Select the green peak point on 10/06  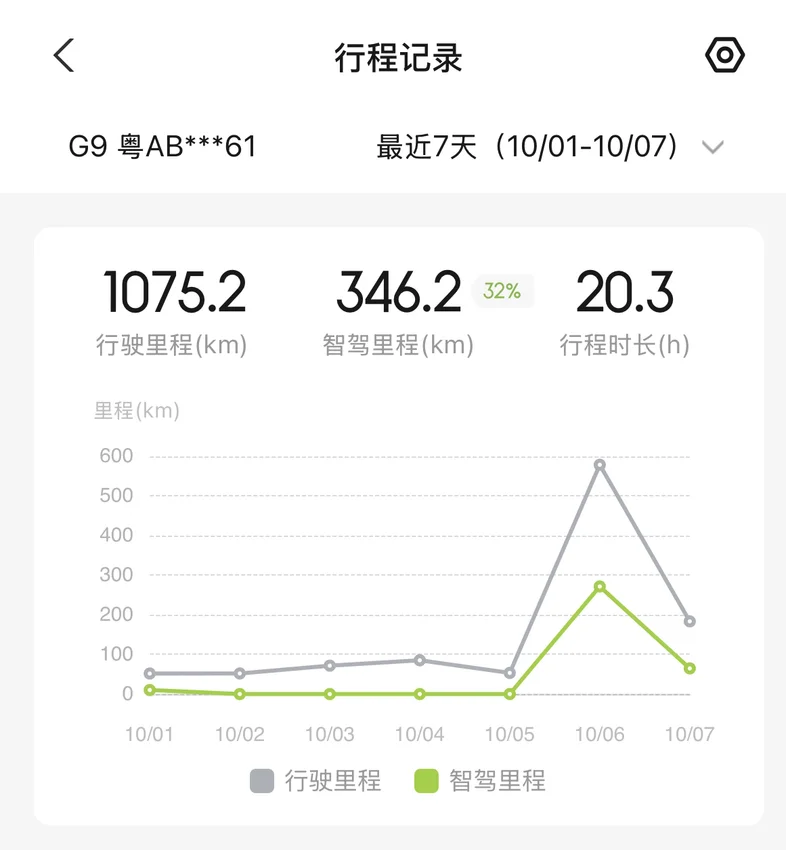click(600, 587)
